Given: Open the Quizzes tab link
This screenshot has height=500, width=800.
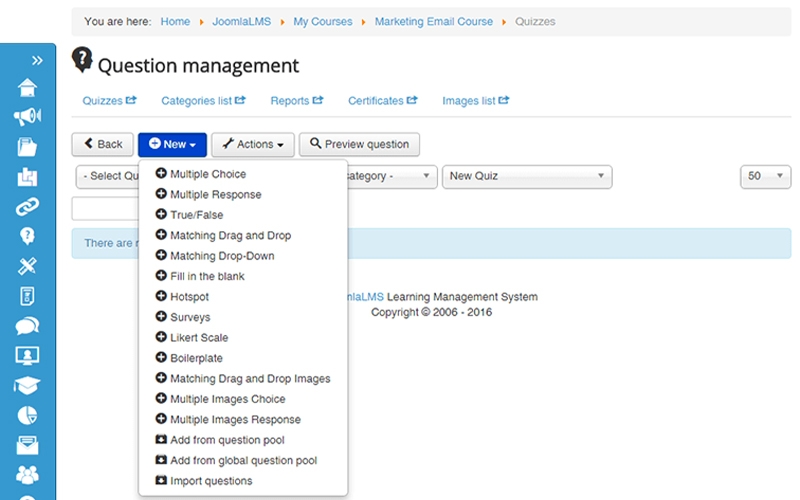Looking at the screenshot, I should 103,101.
